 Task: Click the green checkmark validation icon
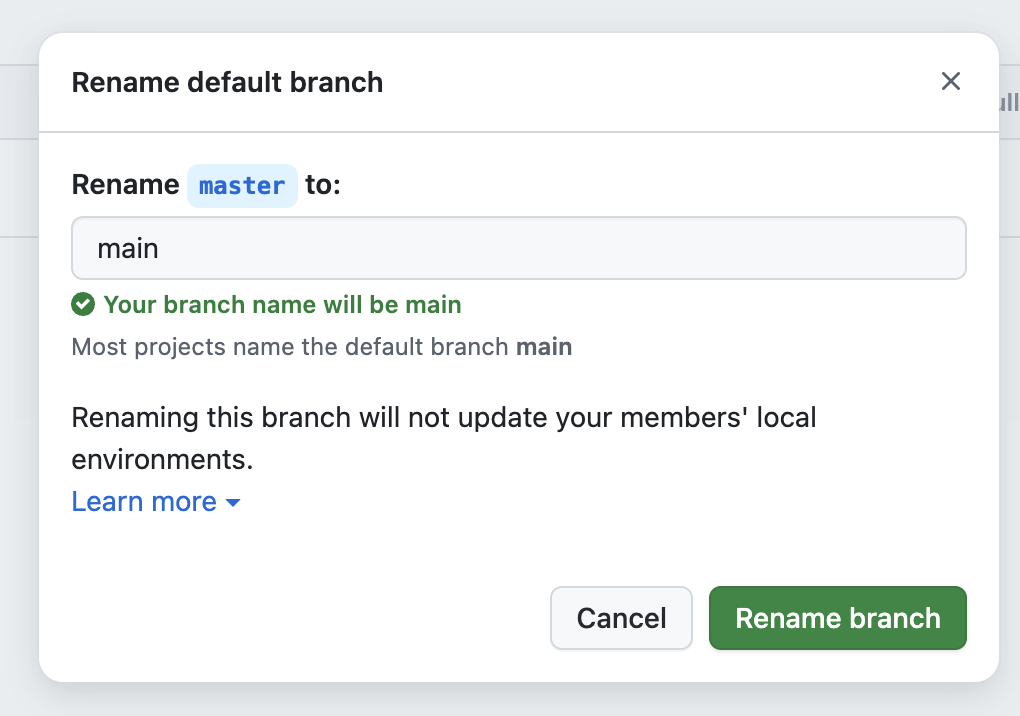(83, 304)
